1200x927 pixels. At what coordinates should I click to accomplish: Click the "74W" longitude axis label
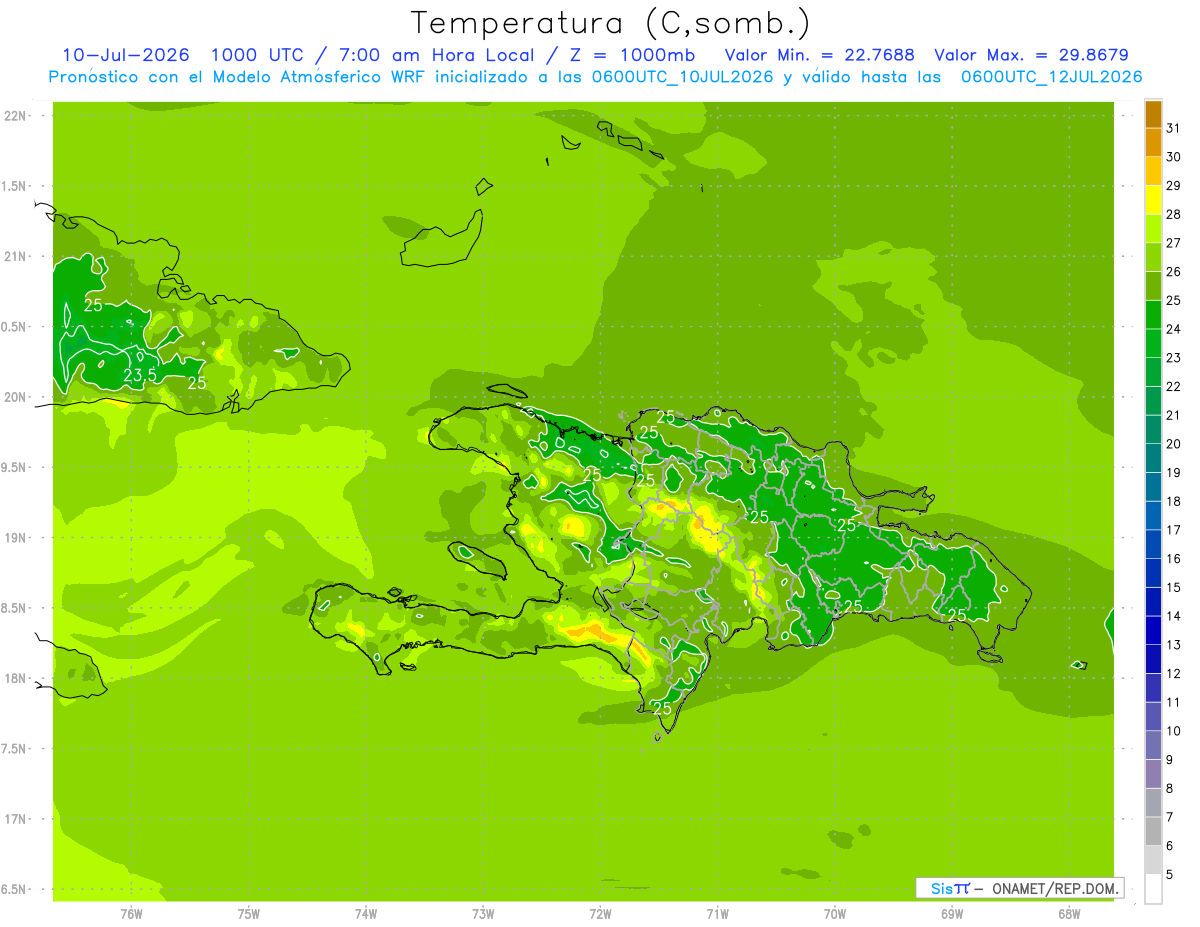(x=366, y=913)
